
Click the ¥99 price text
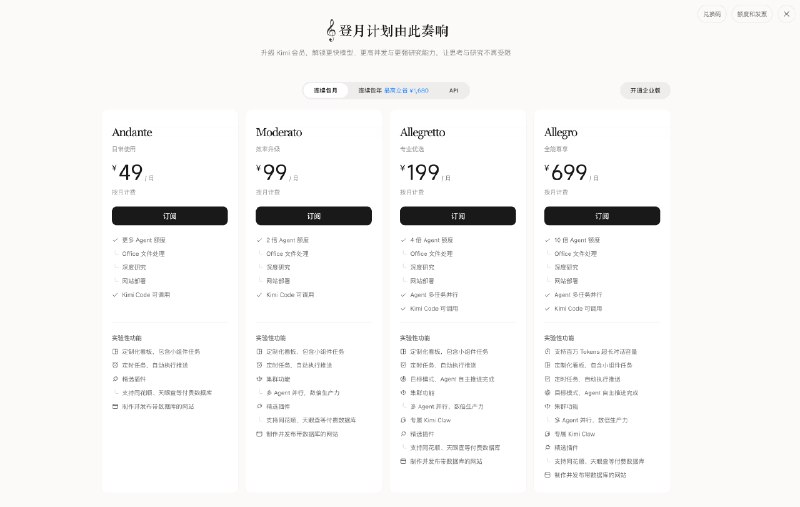click(x=271, y=172)
